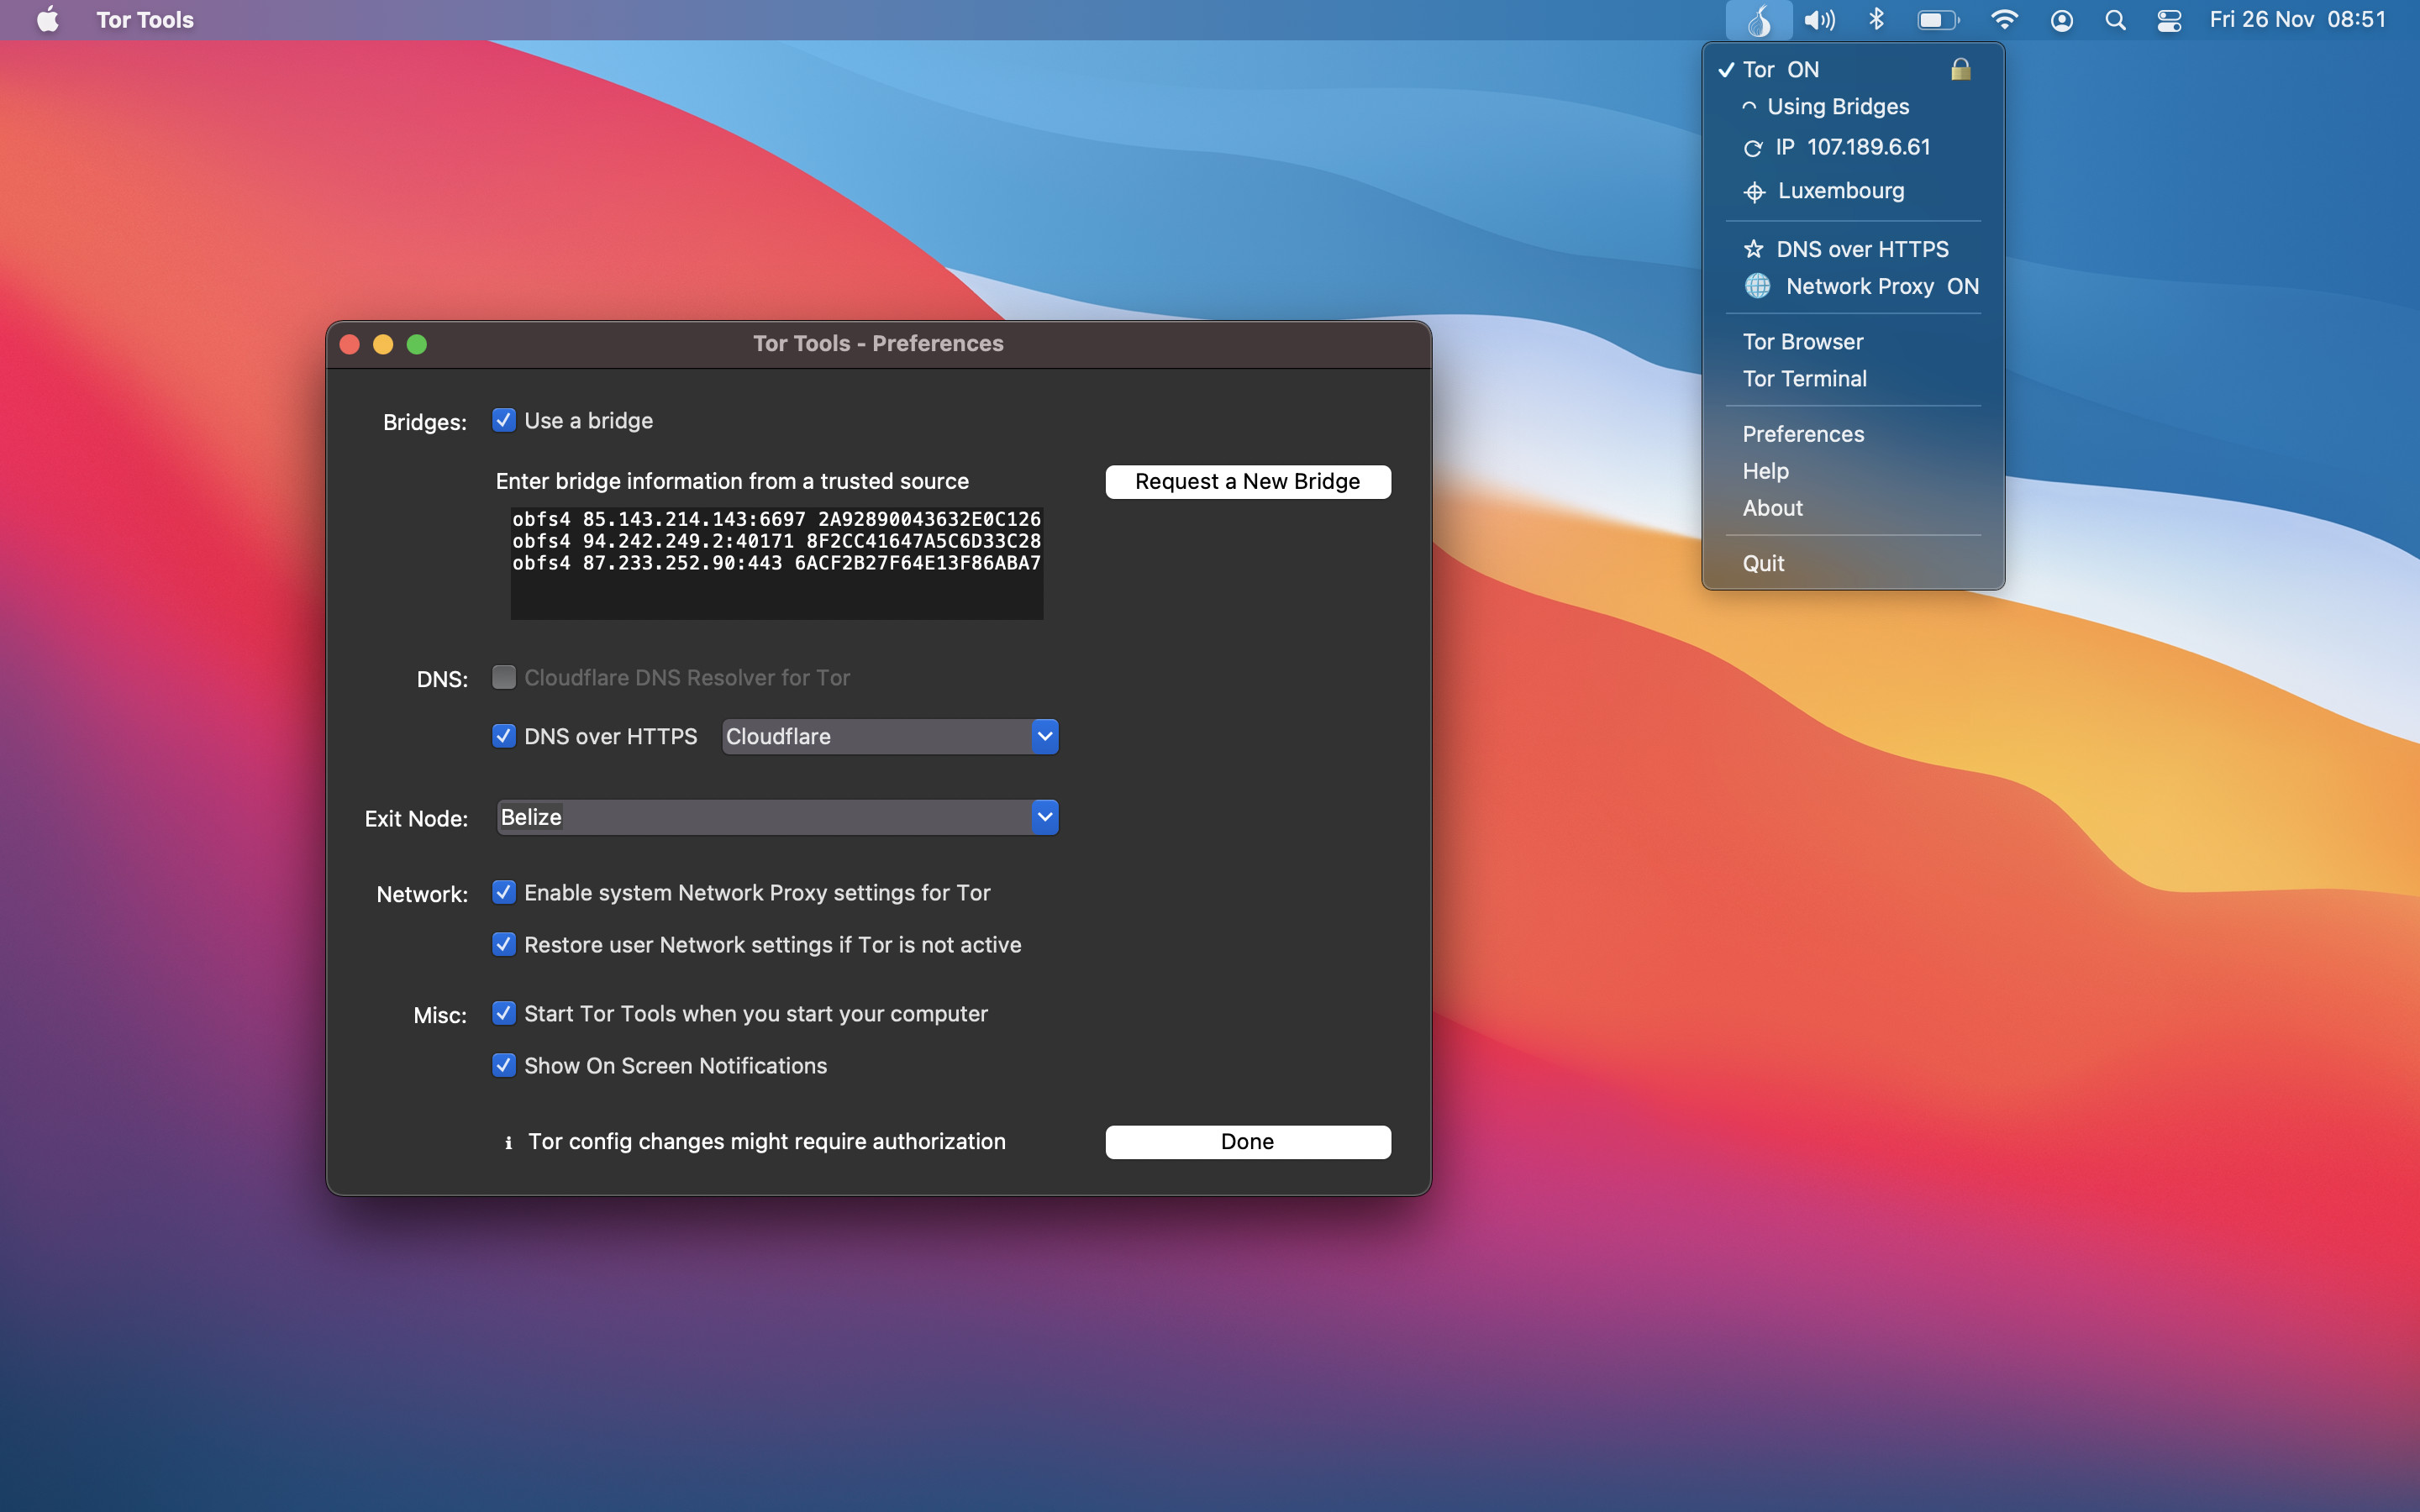Viewport: 2420px width, 1512px height.
Task: Click the Using Bridges status text
Action: point(1838,107)
